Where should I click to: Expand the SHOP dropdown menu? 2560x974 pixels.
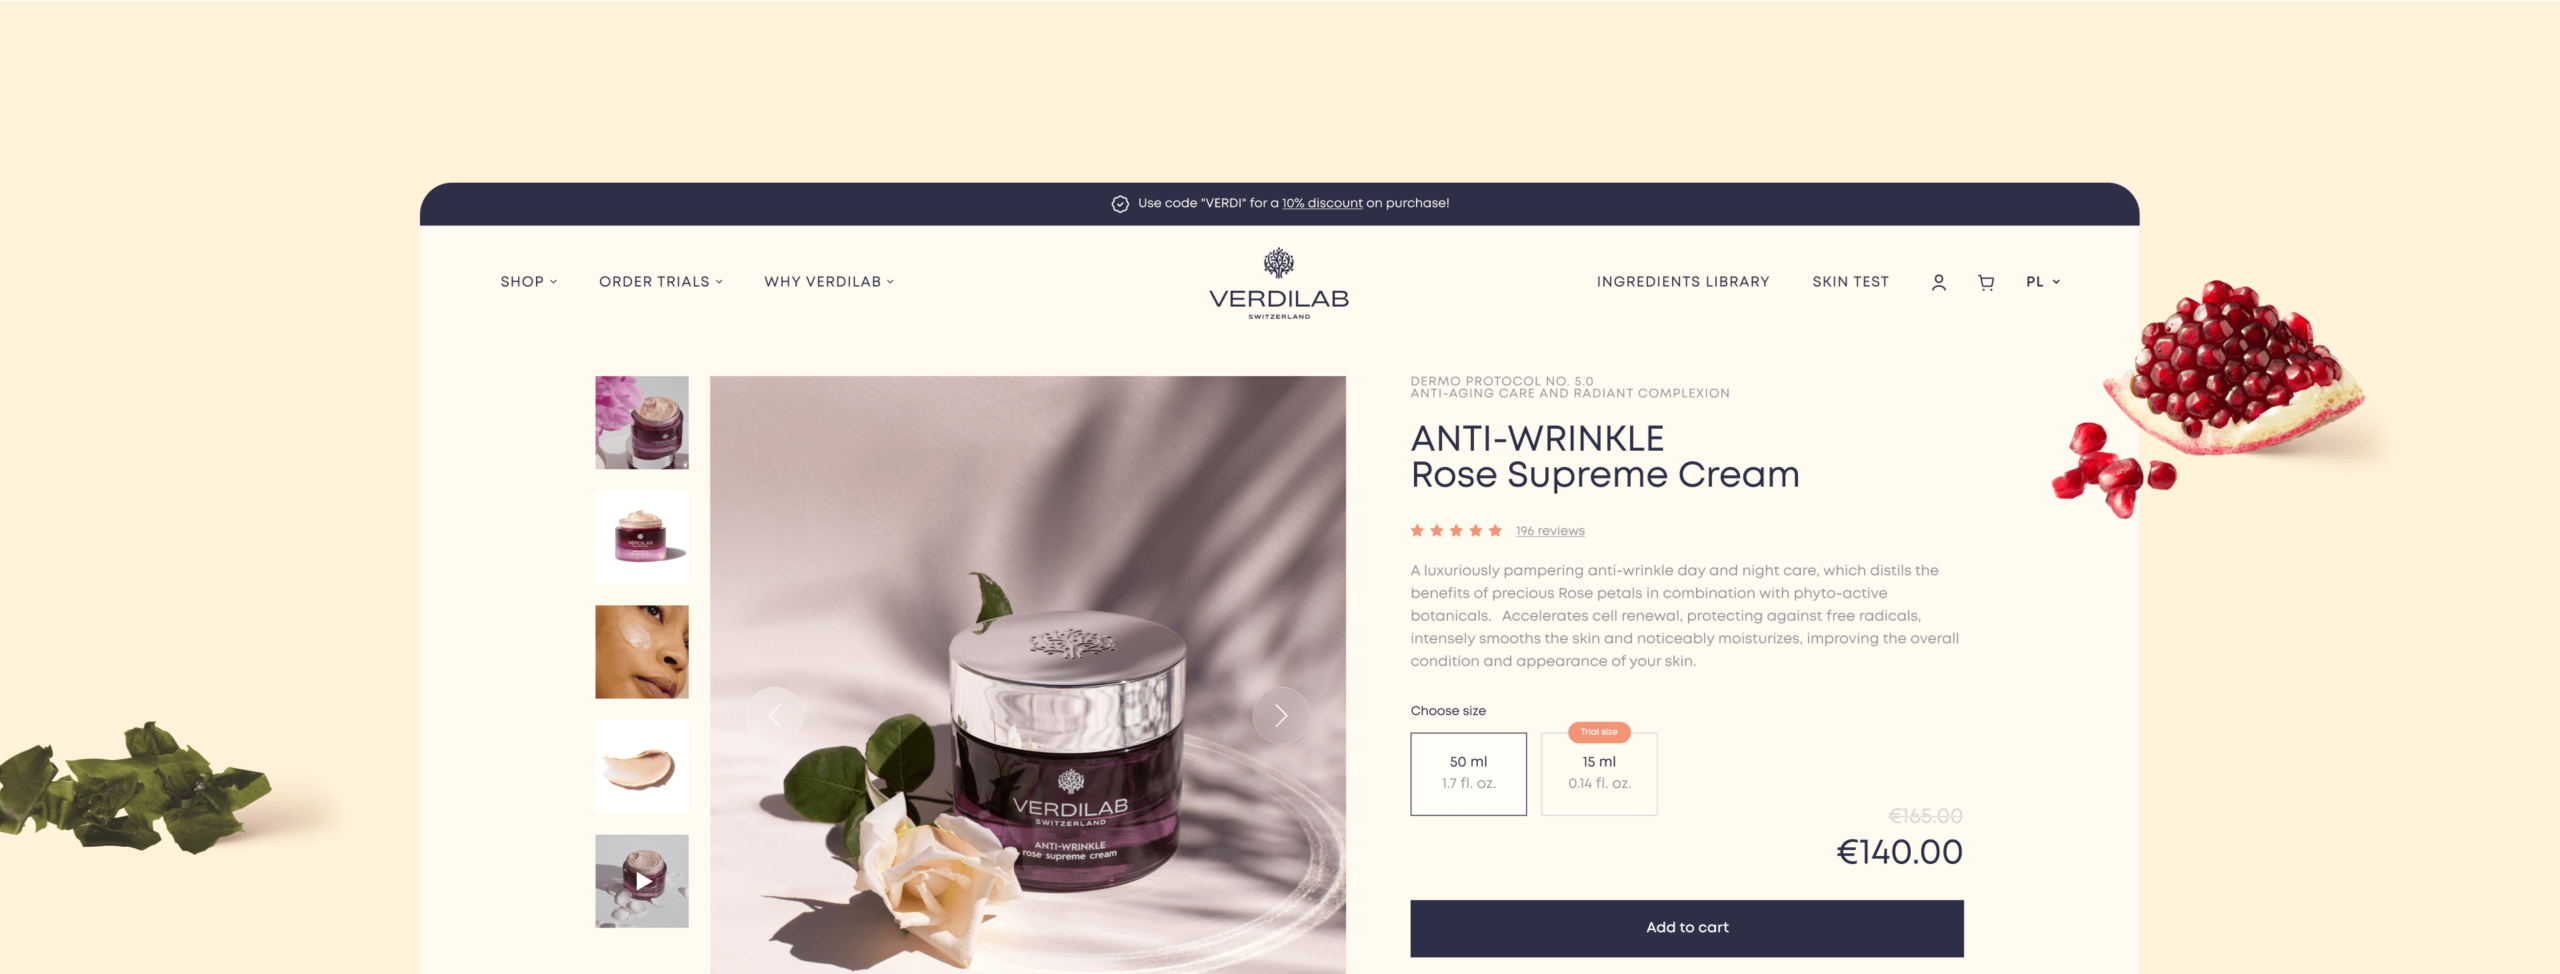click(529, 282)
